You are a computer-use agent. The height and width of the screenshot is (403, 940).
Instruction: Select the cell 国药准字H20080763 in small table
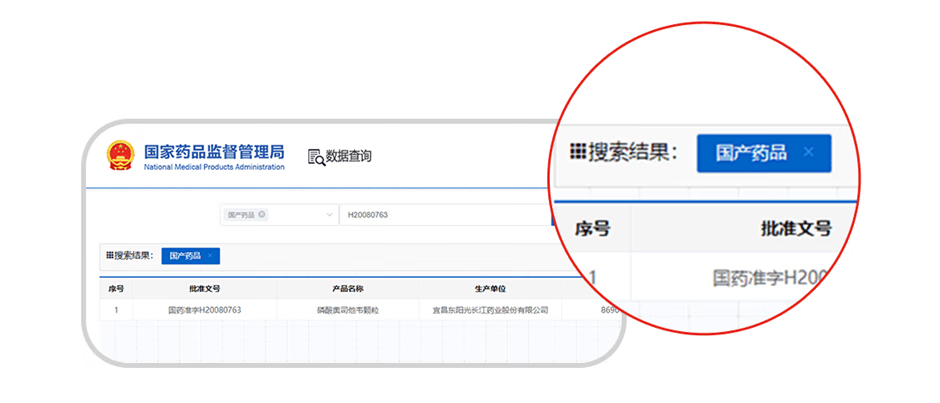pyautogui.click(x=204, y=310)
